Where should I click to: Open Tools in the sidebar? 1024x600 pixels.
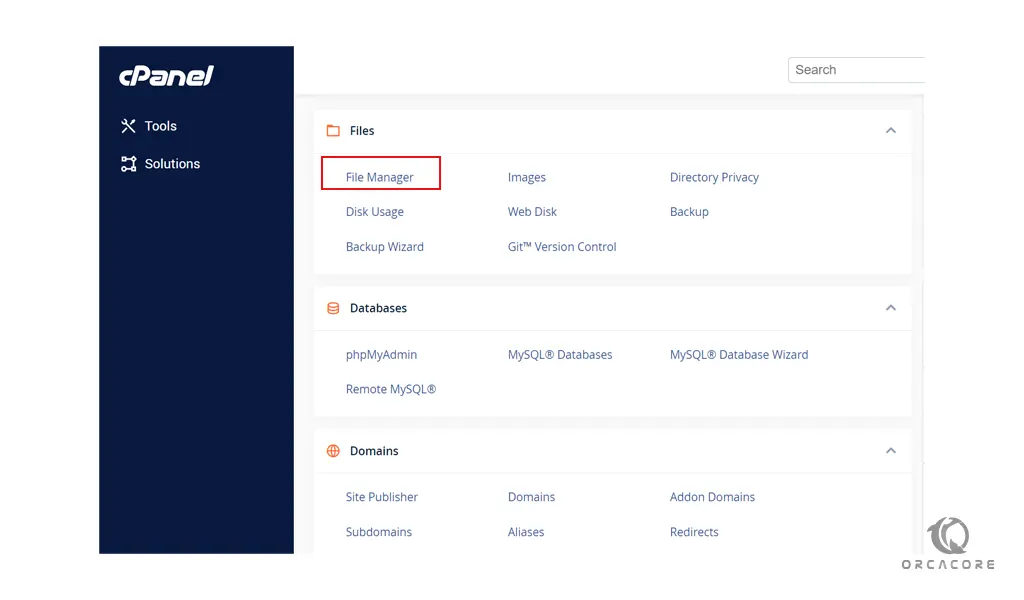pyautogui.click(x=161, y=126)
